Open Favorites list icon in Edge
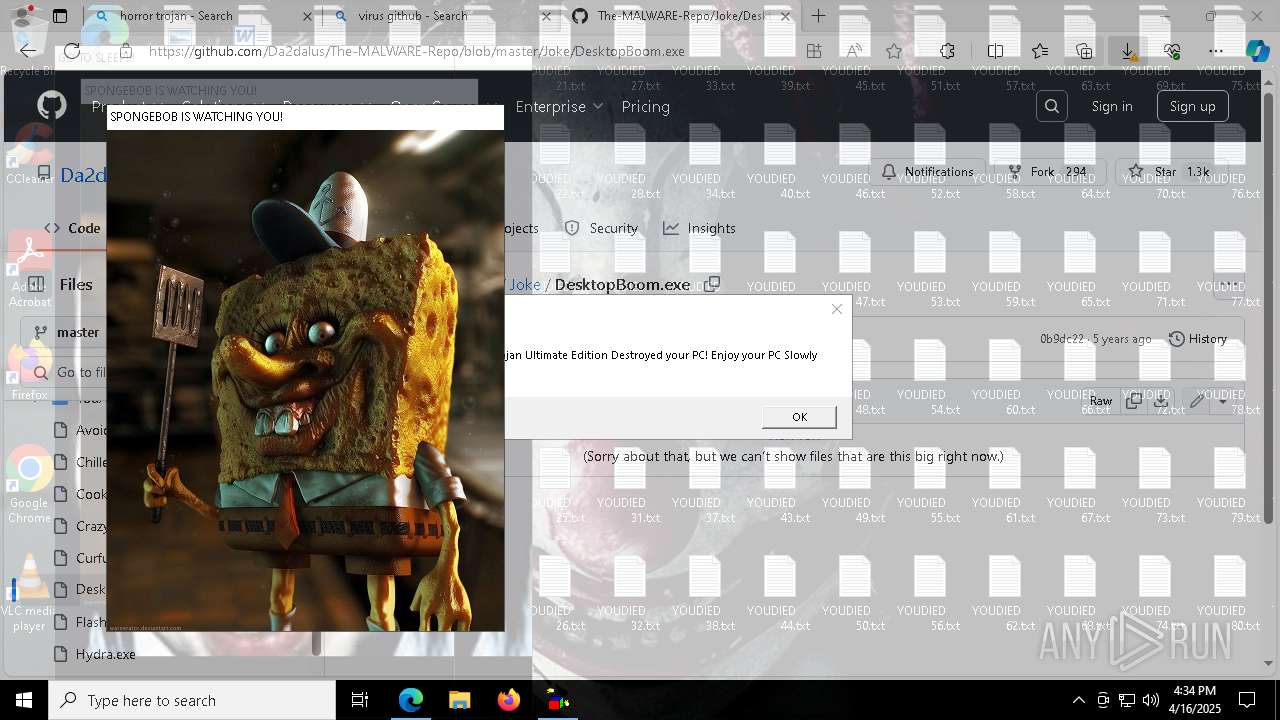The height and width of the screenshot is (720, 1280). click(x=1040, y=51)
